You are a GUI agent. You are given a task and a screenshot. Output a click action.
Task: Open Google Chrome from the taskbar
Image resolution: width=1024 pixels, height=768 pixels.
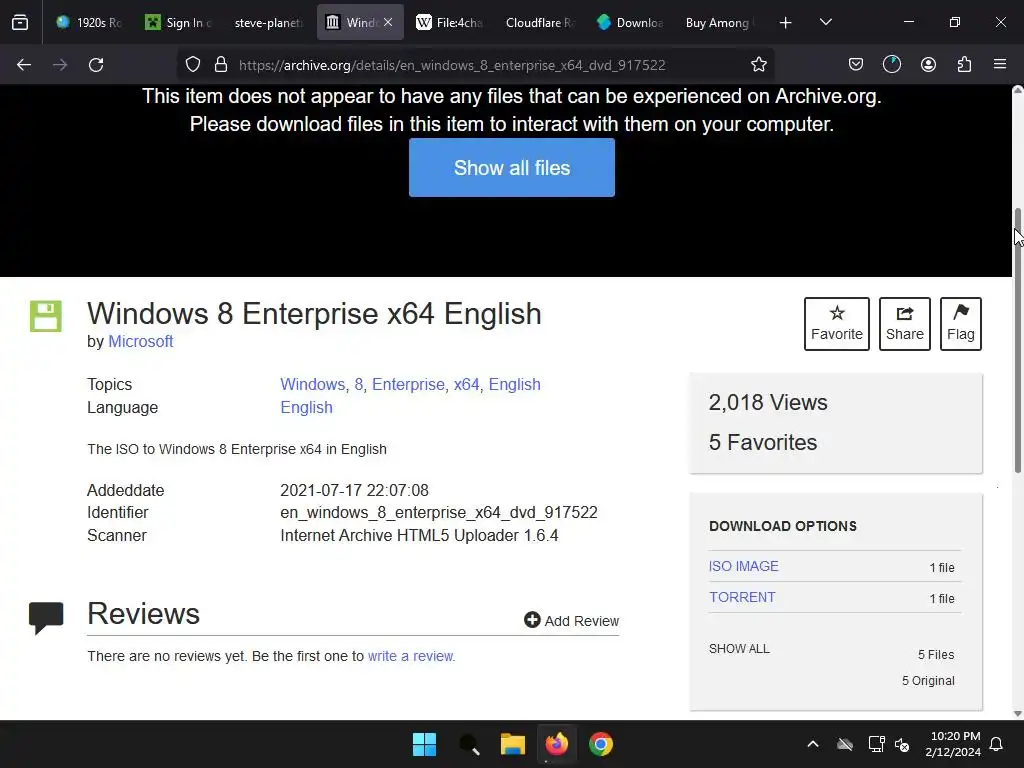pos(601,744)
